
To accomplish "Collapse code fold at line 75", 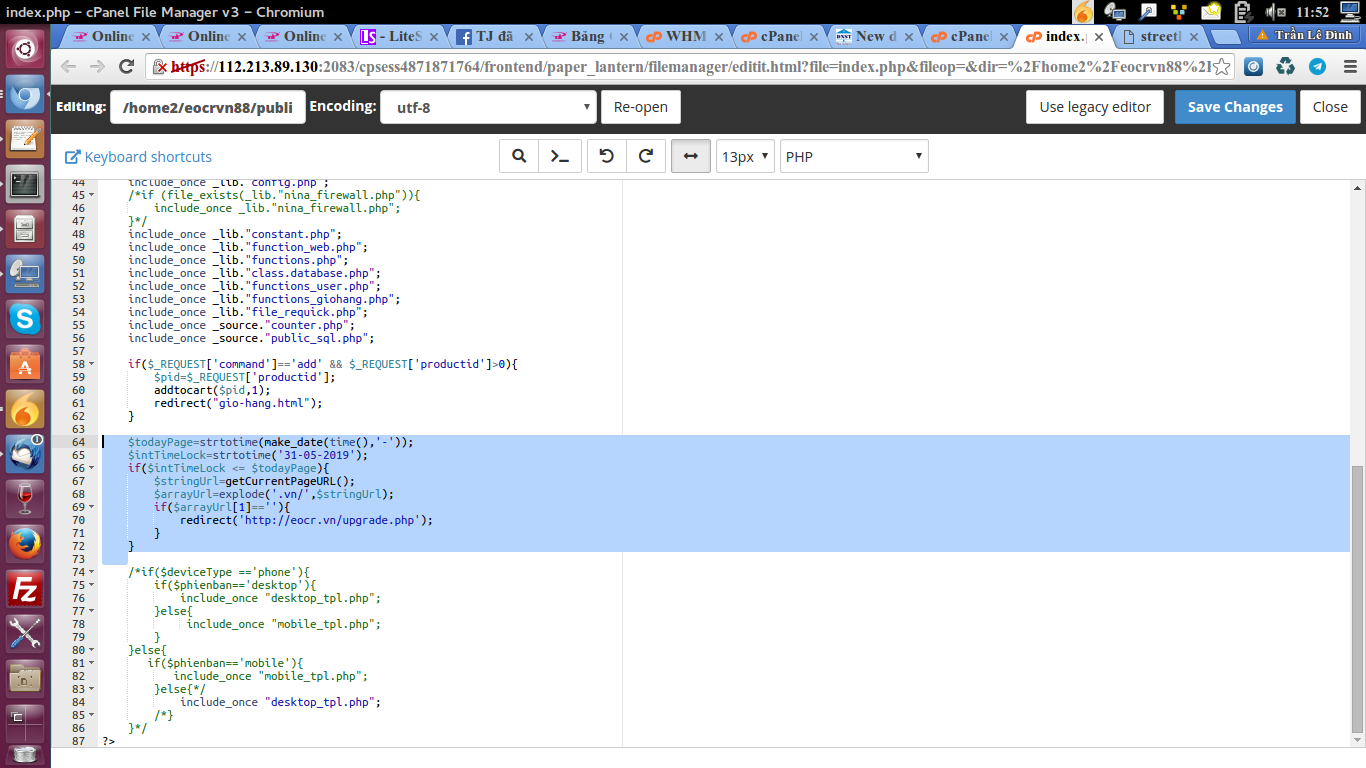I will coord(92,585).
